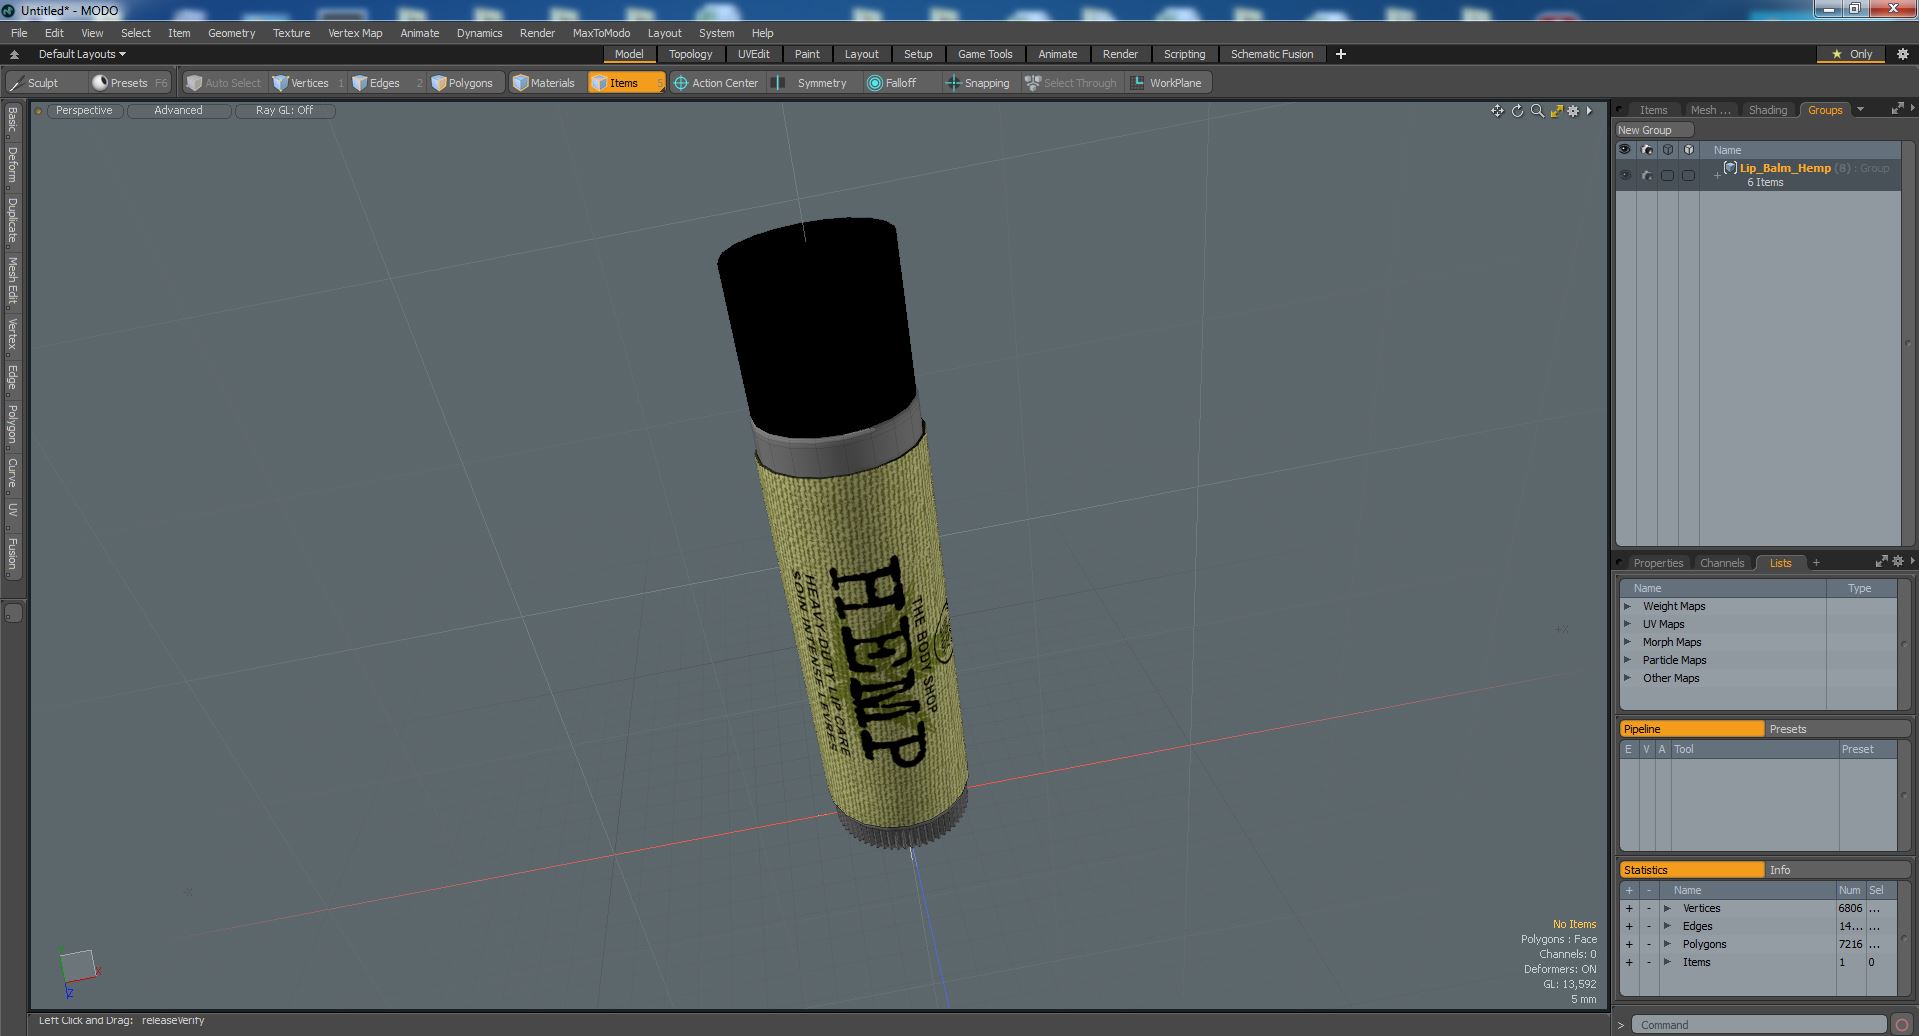Click the eye column header in Groups
This screenshot has width=1919, height=1036.
tap(1625, 150)
